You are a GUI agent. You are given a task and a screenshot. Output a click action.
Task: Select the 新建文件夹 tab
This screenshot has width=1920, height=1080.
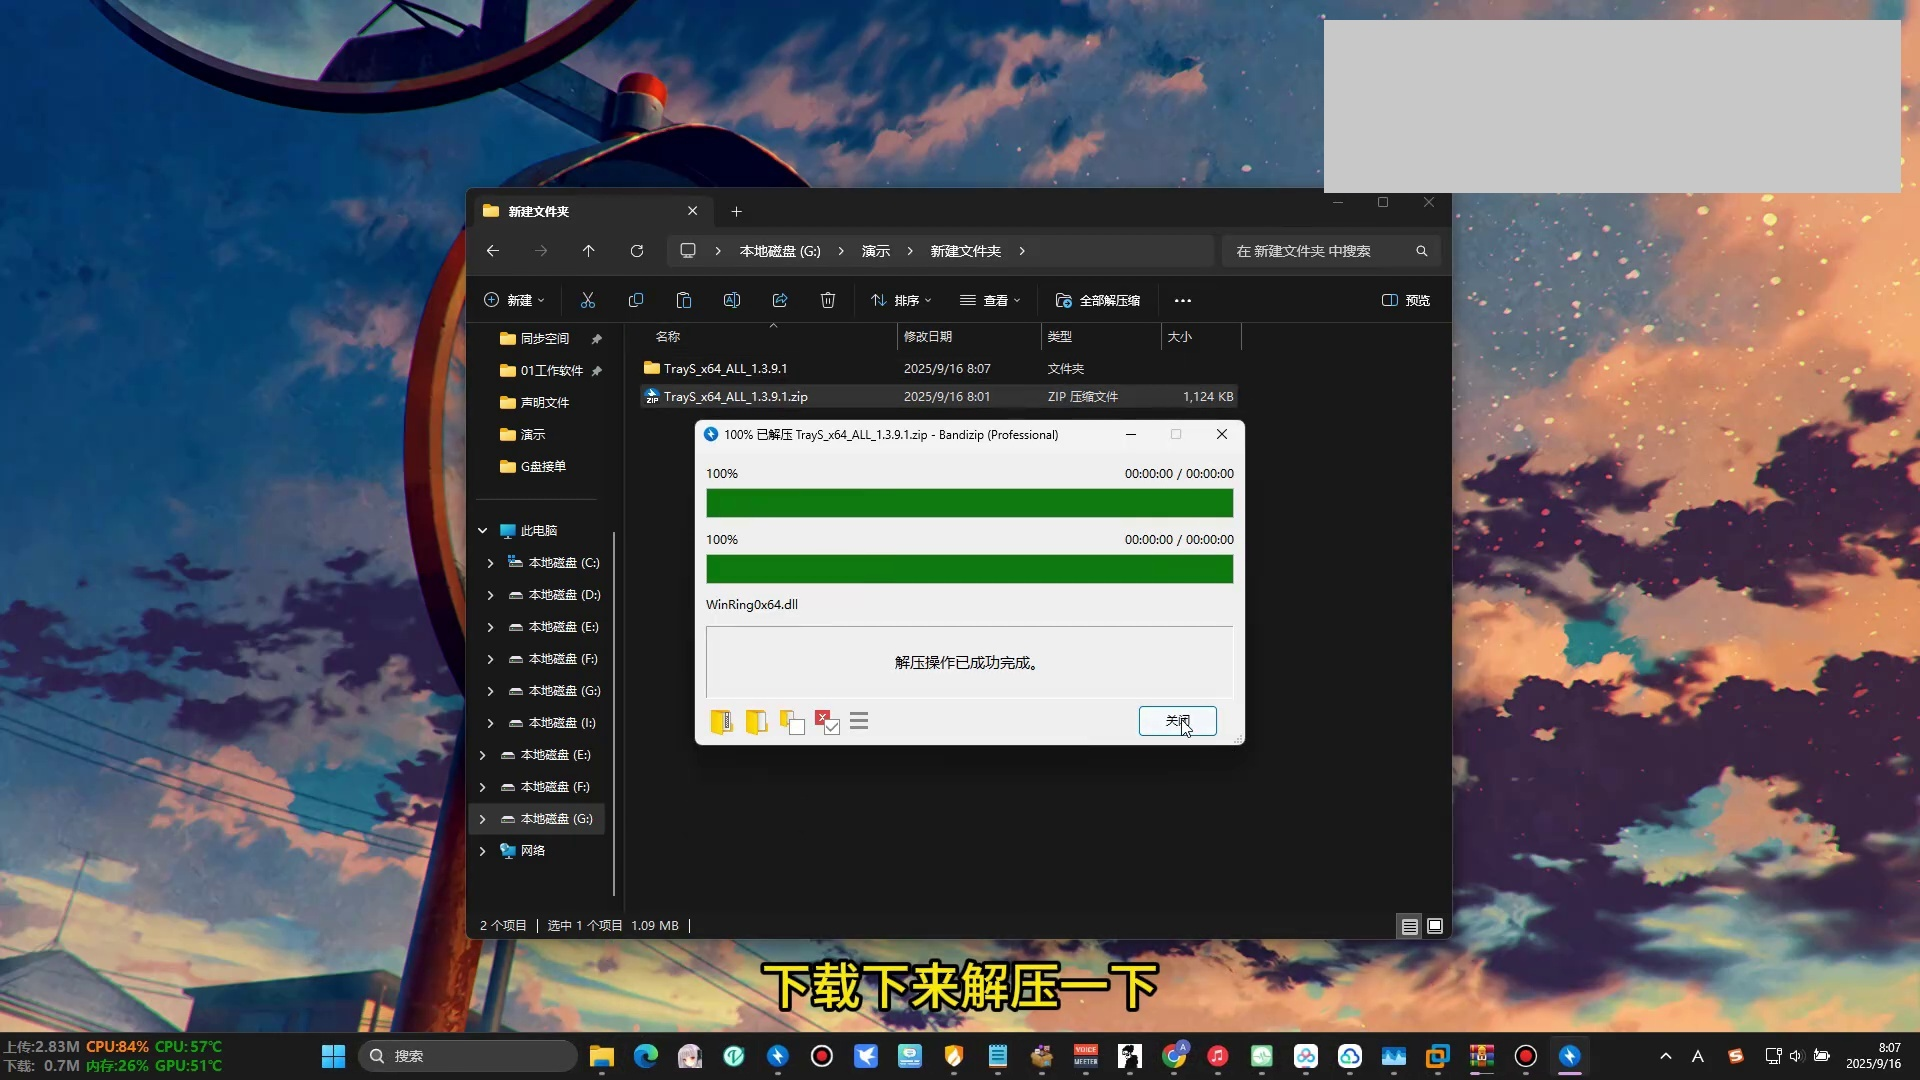point(580,211)
